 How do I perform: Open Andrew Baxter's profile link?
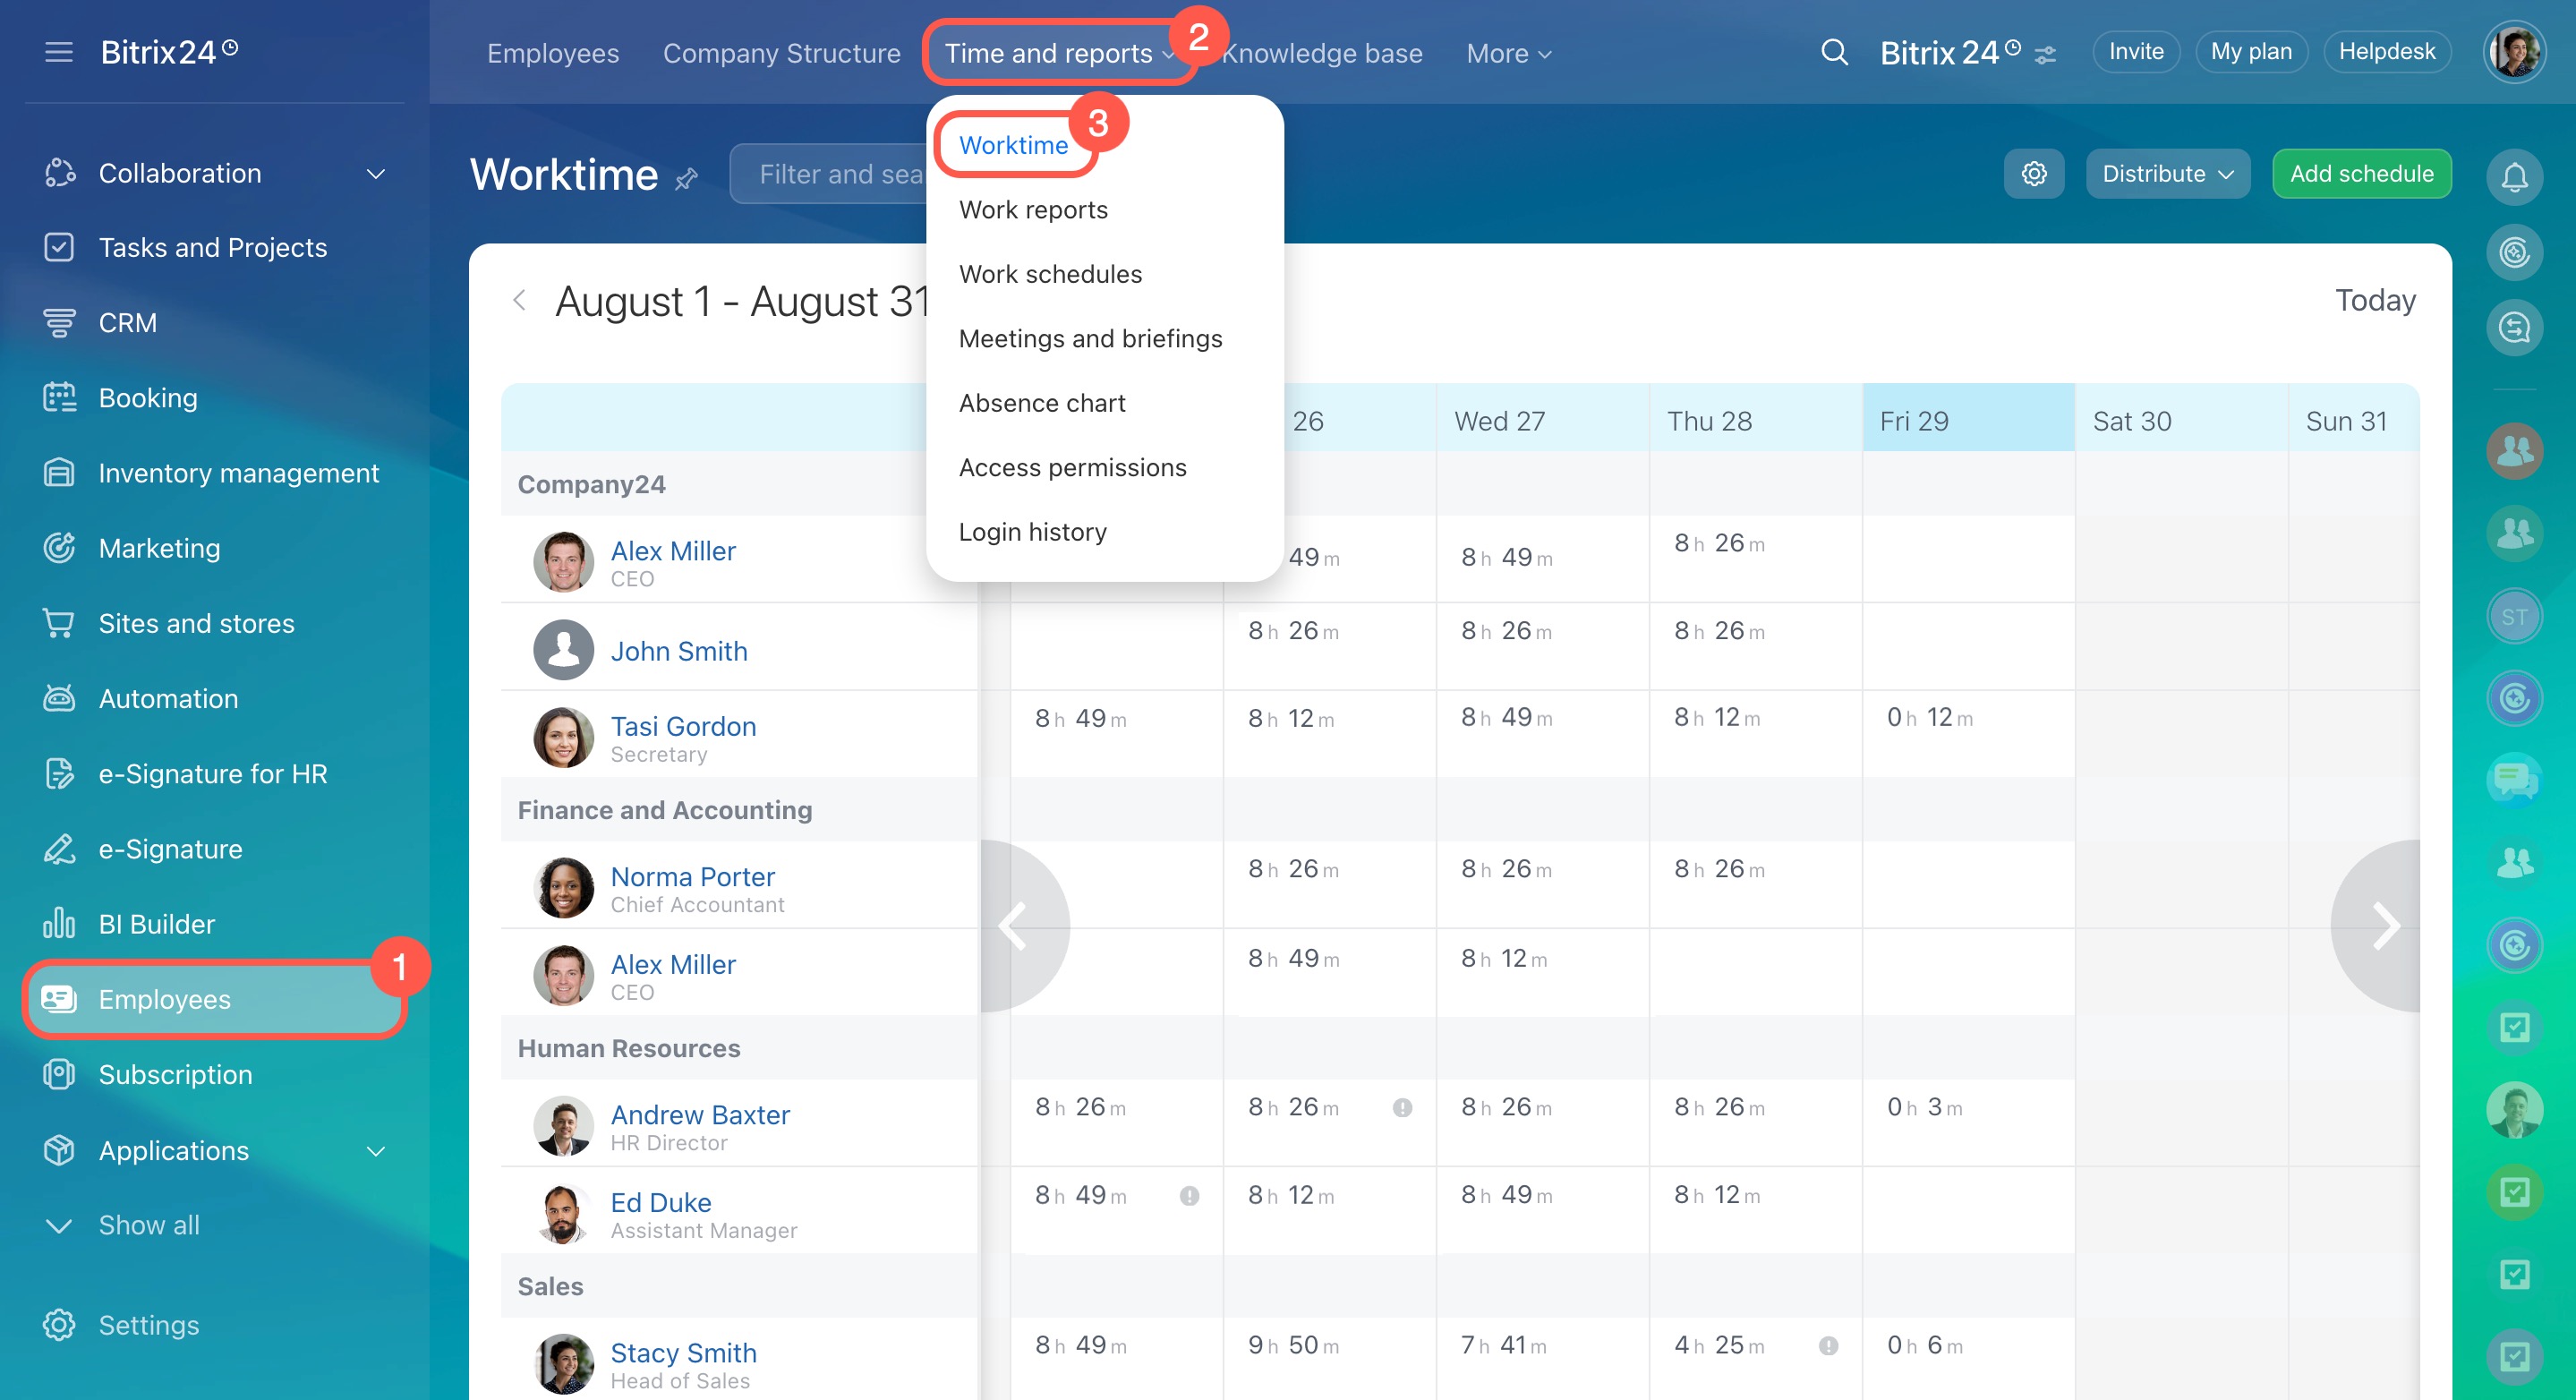700,1115
